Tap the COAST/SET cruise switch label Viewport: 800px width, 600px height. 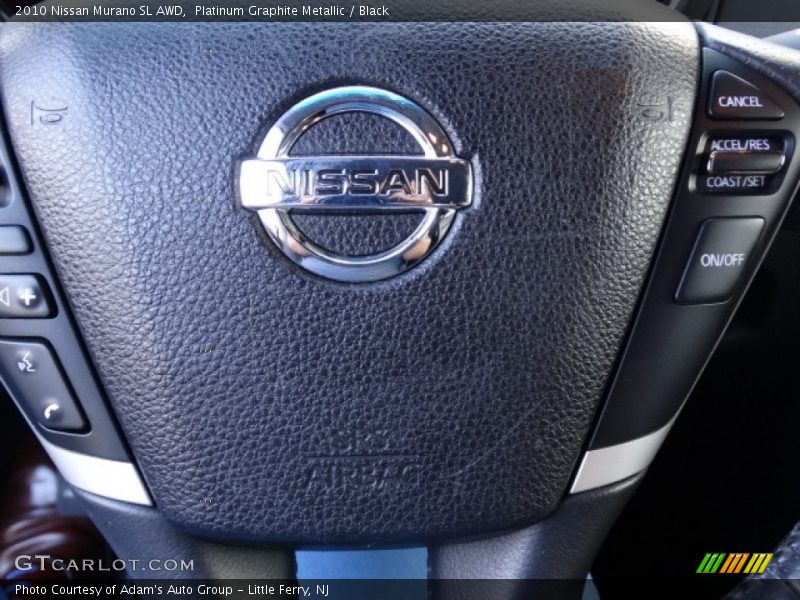(736, 182)
